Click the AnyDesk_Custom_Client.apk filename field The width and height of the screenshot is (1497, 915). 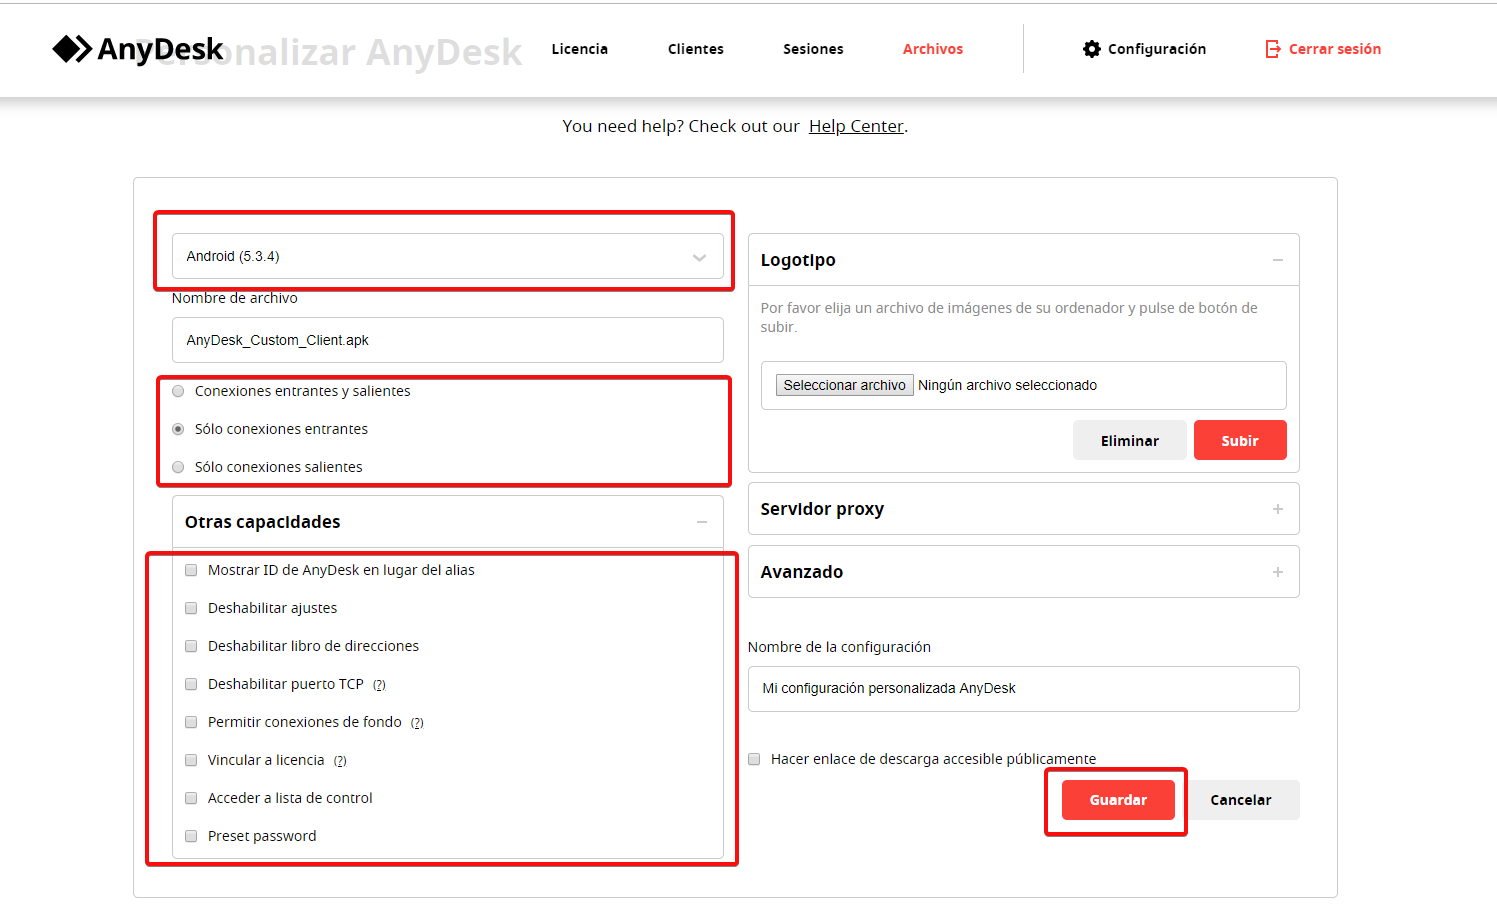point(448,340)
